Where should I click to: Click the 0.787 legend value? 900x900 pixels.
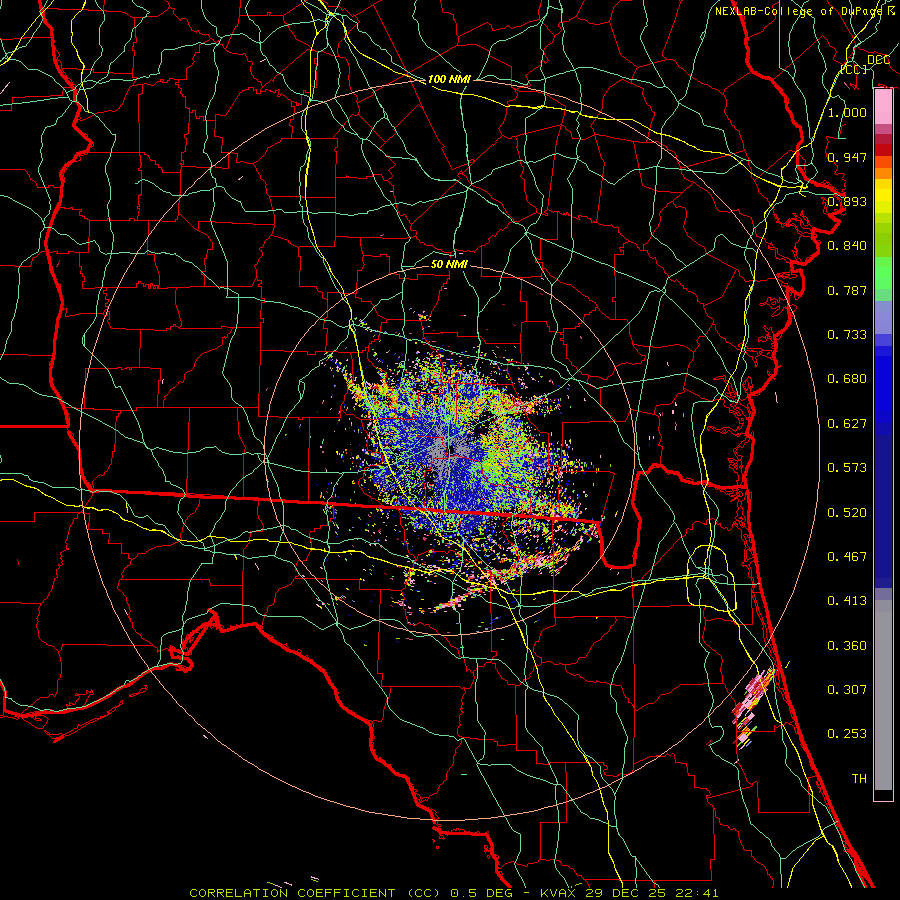click(847, 290)
